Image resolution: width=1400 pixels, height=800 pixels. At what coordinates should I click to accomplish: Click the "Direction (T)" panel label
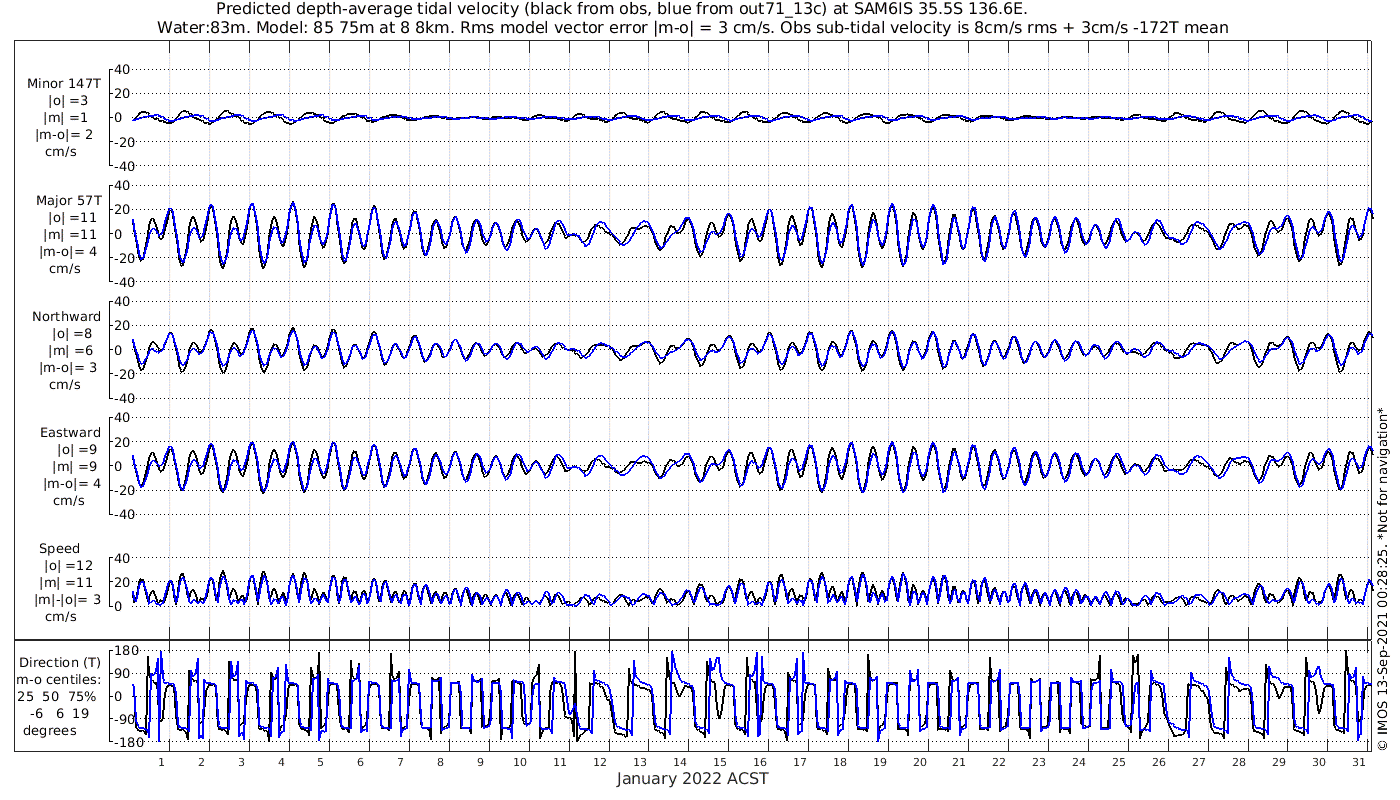[60, 663]
